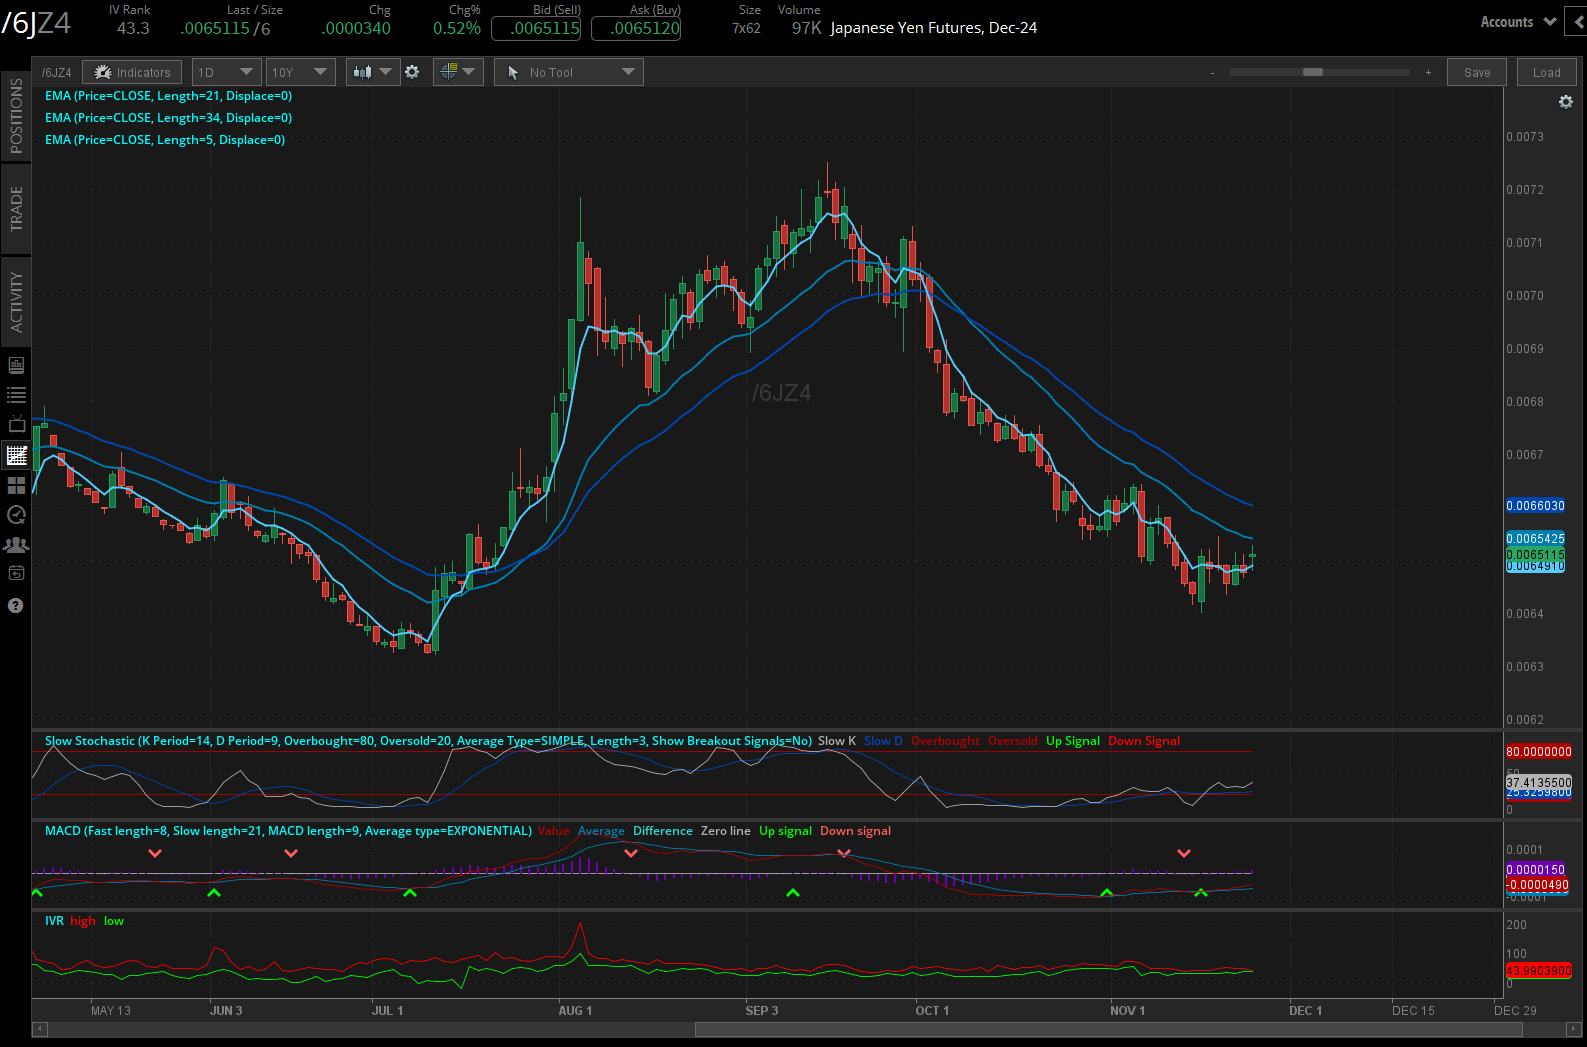The image size is (1587, 1047).
Task: Click the horizontal scrollbar under the chart
Action: (x=1108, y=1029)
